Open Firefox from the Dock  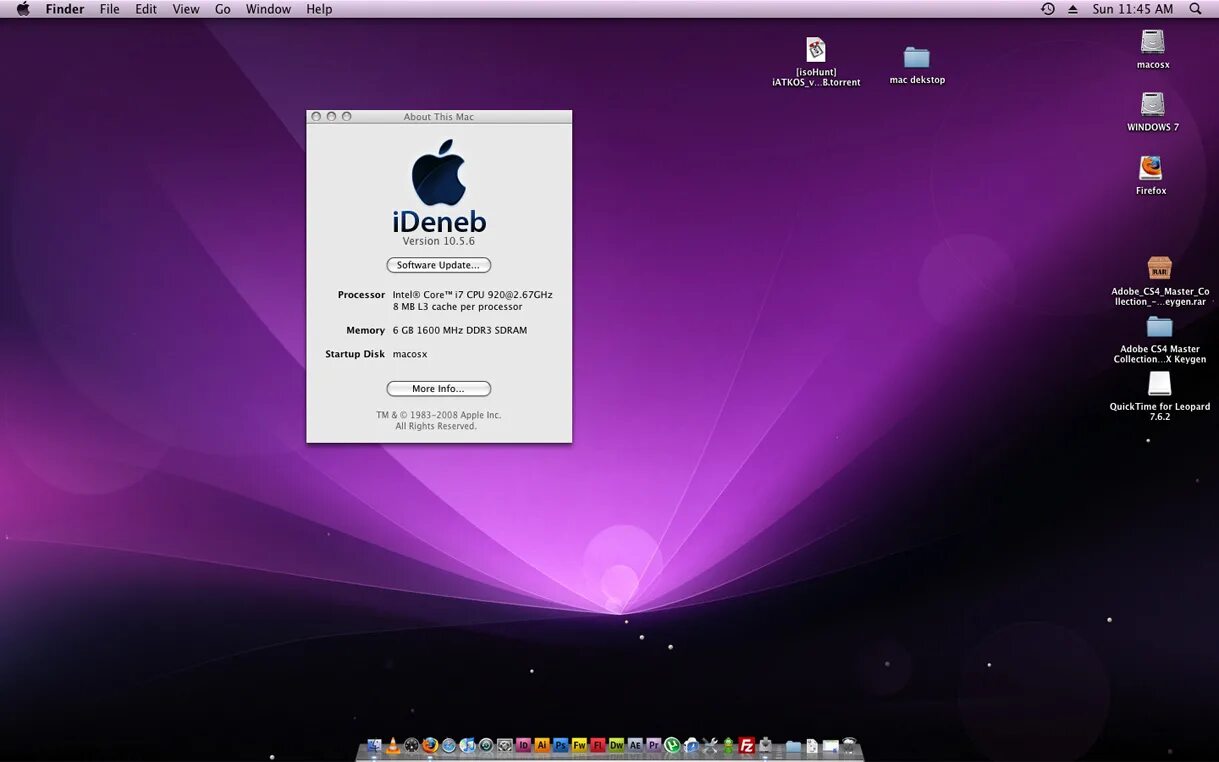430,746
